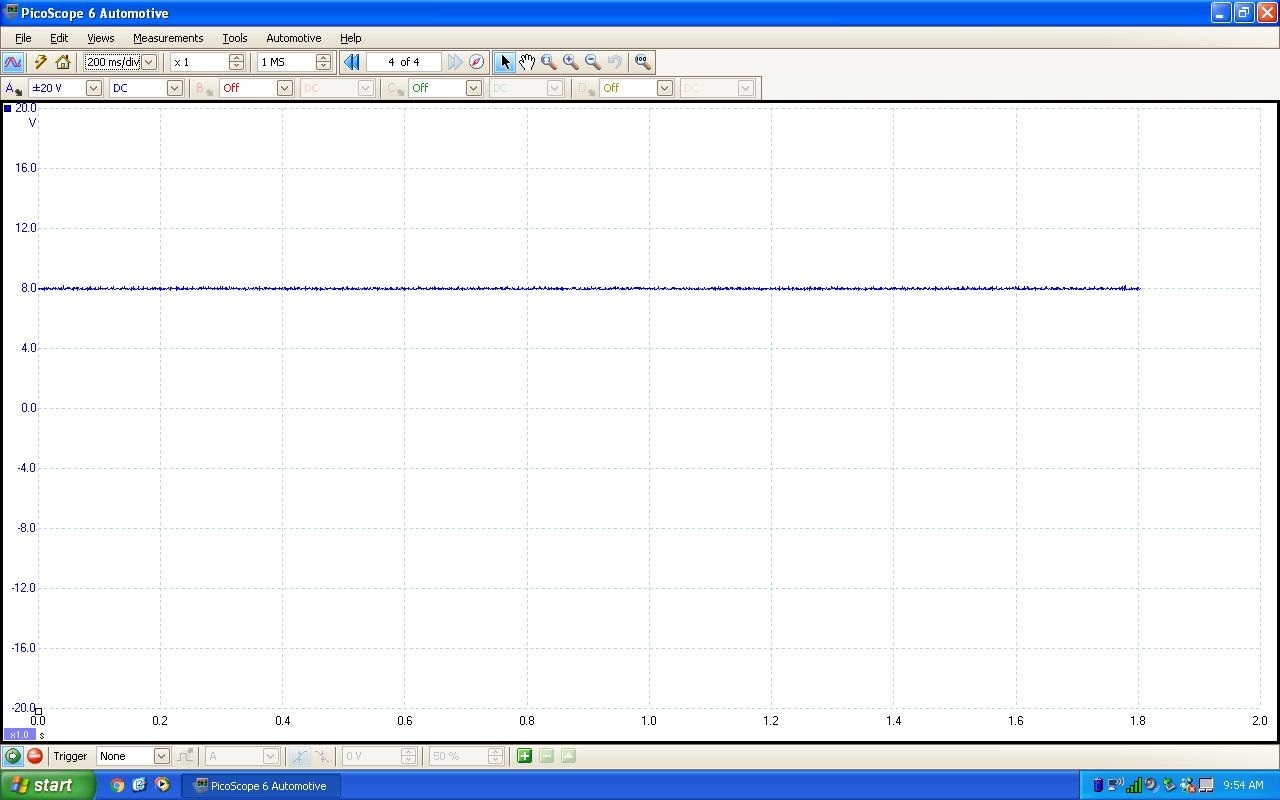Click the zoom factor field x 1
1280x800 pixels.
point(199,62)
